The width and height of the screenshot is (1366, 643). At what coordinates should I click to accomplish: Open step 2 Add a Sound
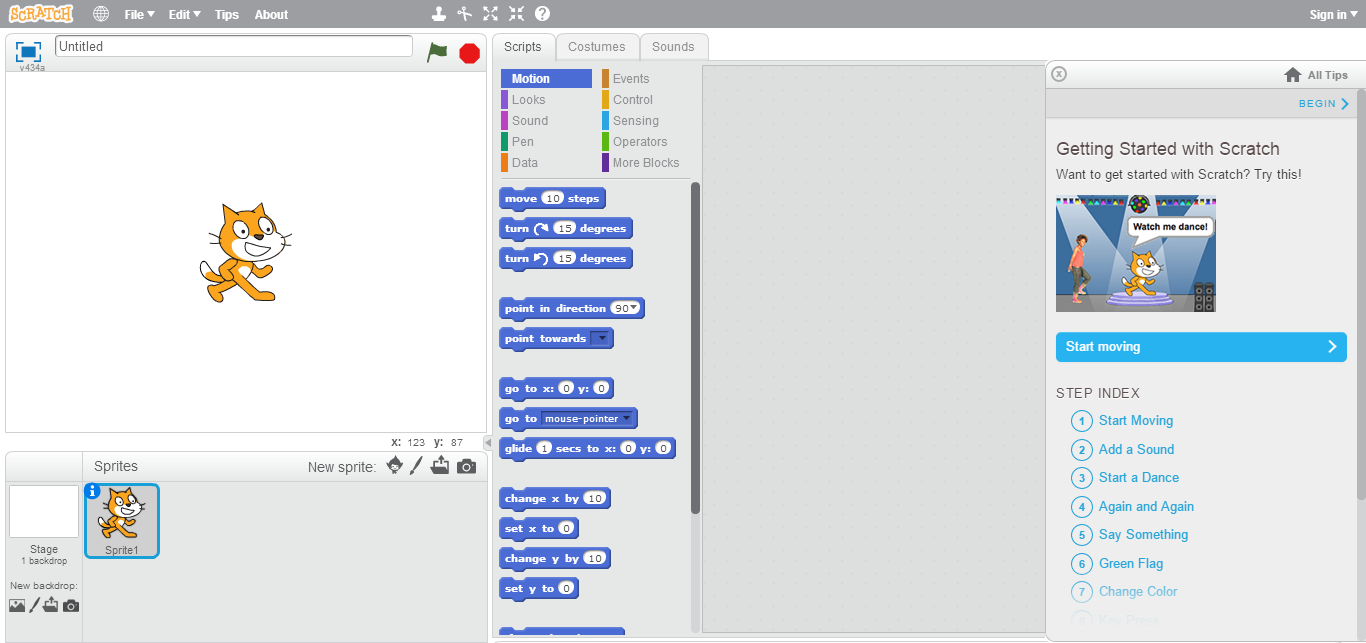tap(1123, 450)
